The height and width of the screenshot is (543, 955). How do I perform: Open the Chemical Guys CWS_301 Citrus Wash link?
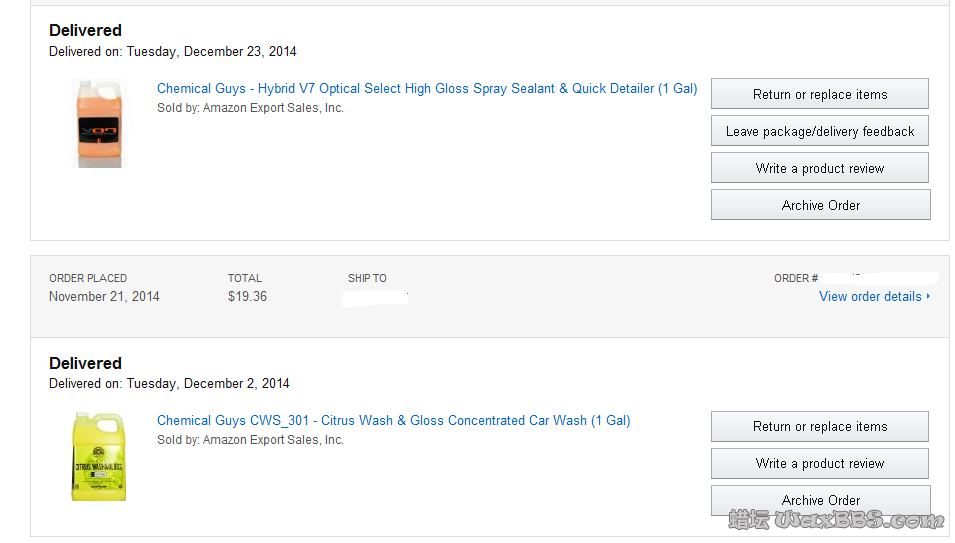coord(393,421)
